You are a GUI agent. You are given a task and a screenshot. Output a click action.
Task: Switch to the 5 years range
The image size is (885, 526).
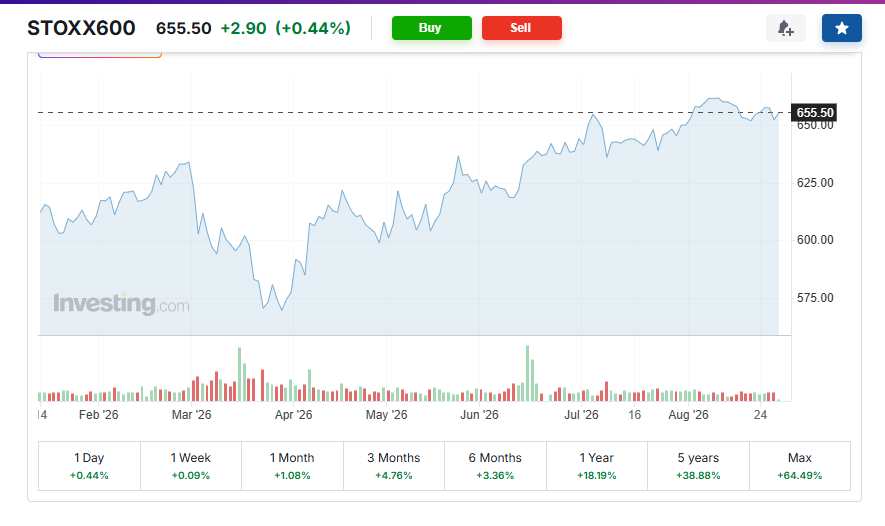[x=698, y=466]
